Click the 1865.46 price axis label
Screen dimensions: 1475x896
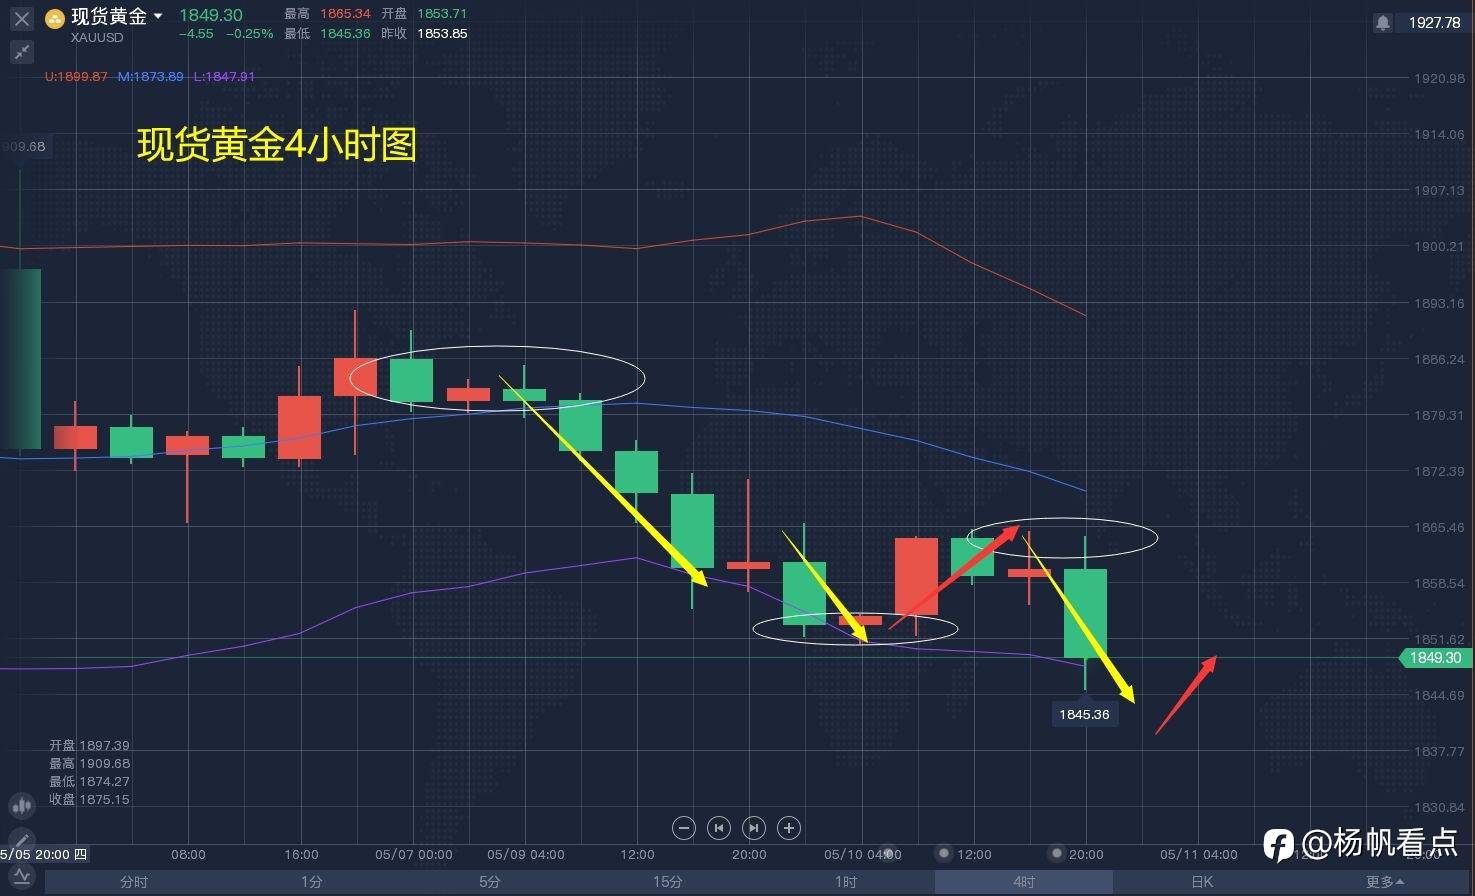1439,527
